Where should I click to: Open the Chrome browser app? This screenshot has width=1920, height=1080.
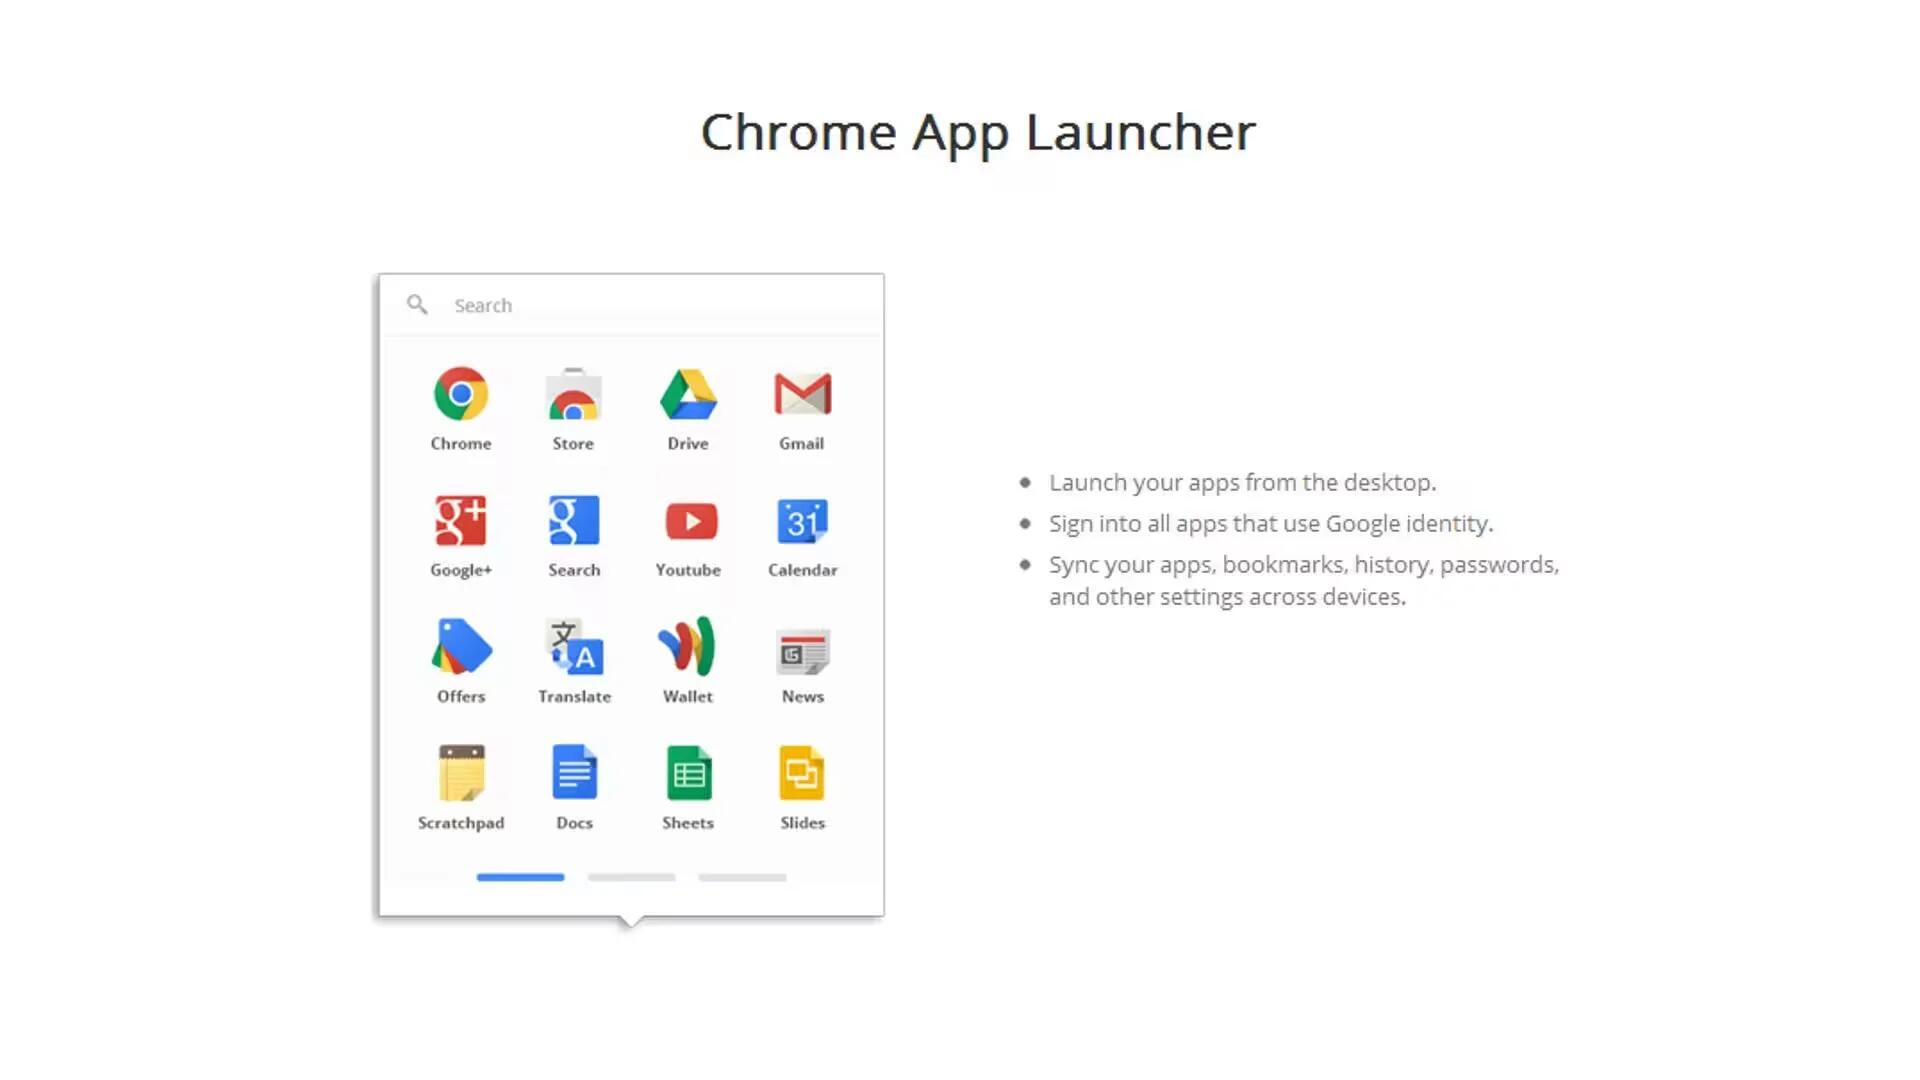[460, 394]
